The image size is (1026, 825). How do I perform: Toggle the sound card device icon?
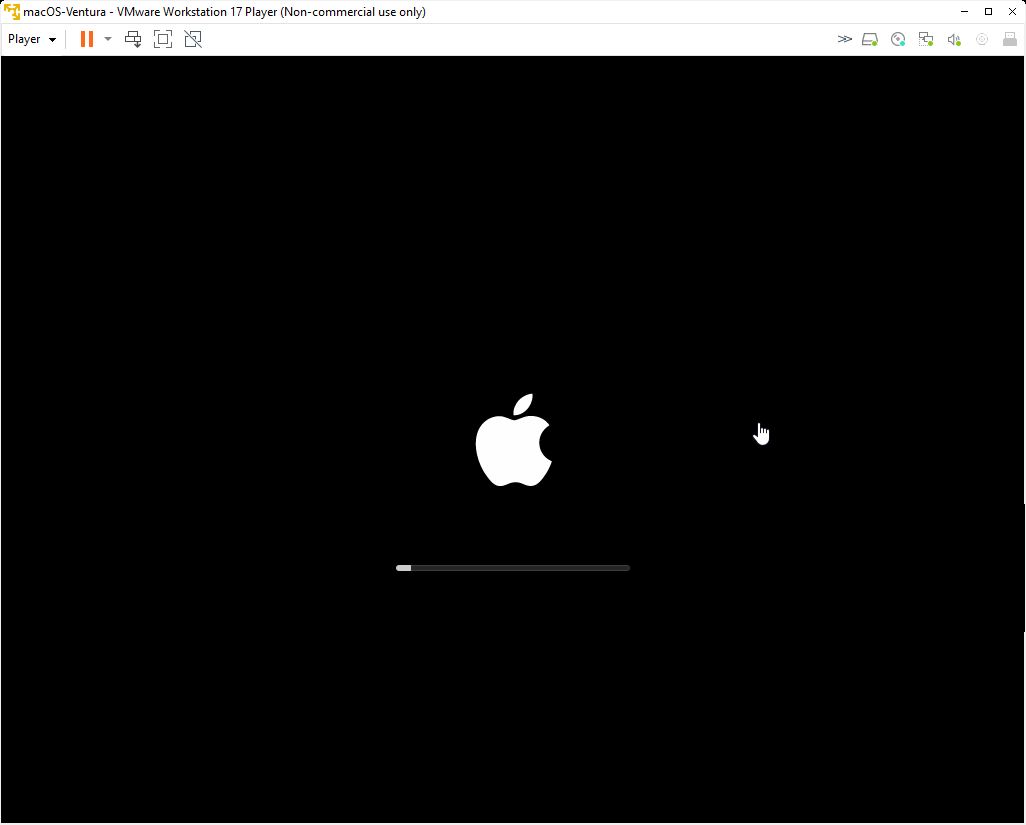click(x=954, y=39)
